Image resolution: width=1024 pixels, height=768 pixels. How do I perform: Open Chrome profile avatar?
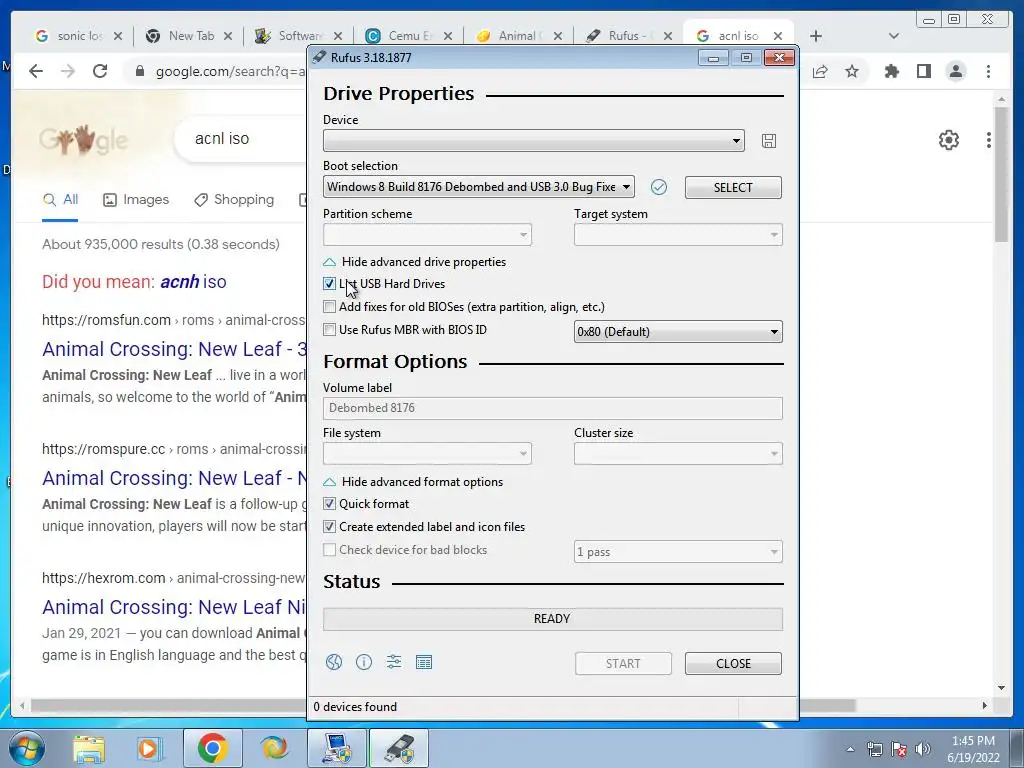coord(956,71)
